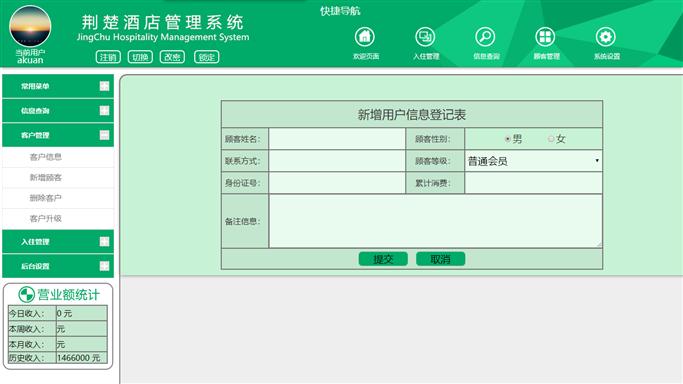
Task: Expand the 信息查询 sidebar section
Action: pyautogui.click(x=58, y=111)
